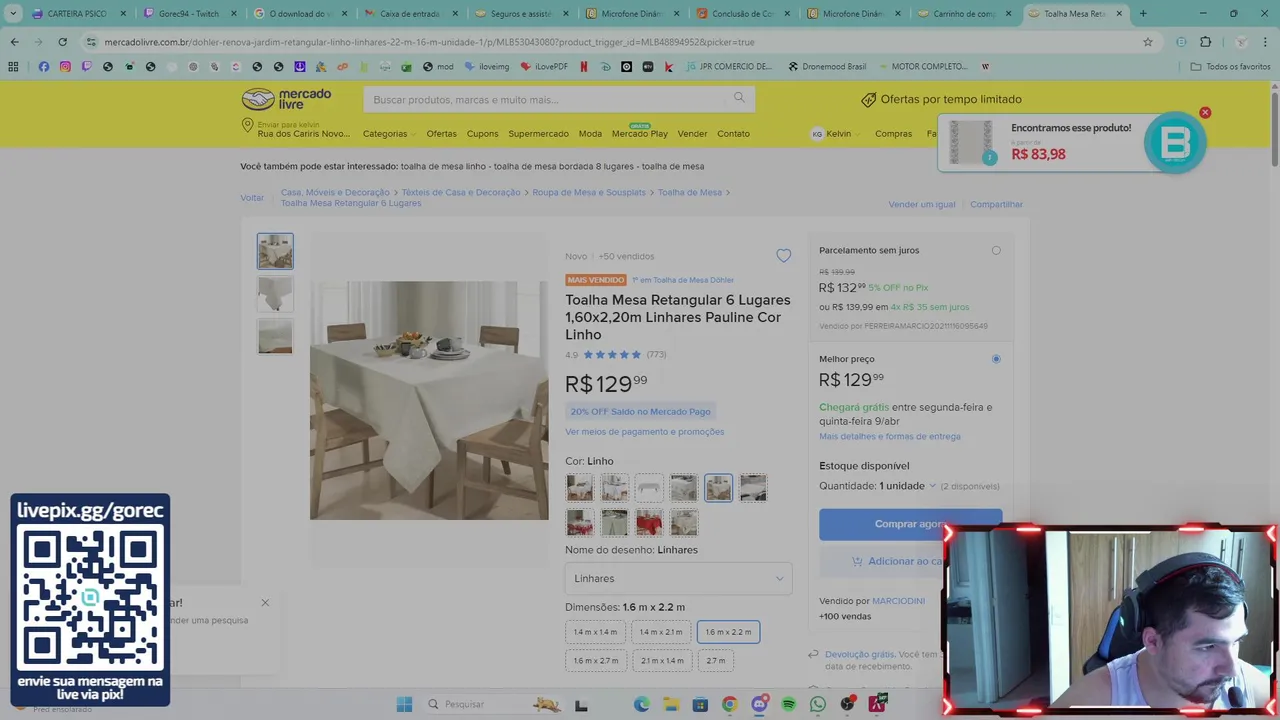Open the Supermercado menu item
This screenshot has height=720, width=1280.
[538, 134]
